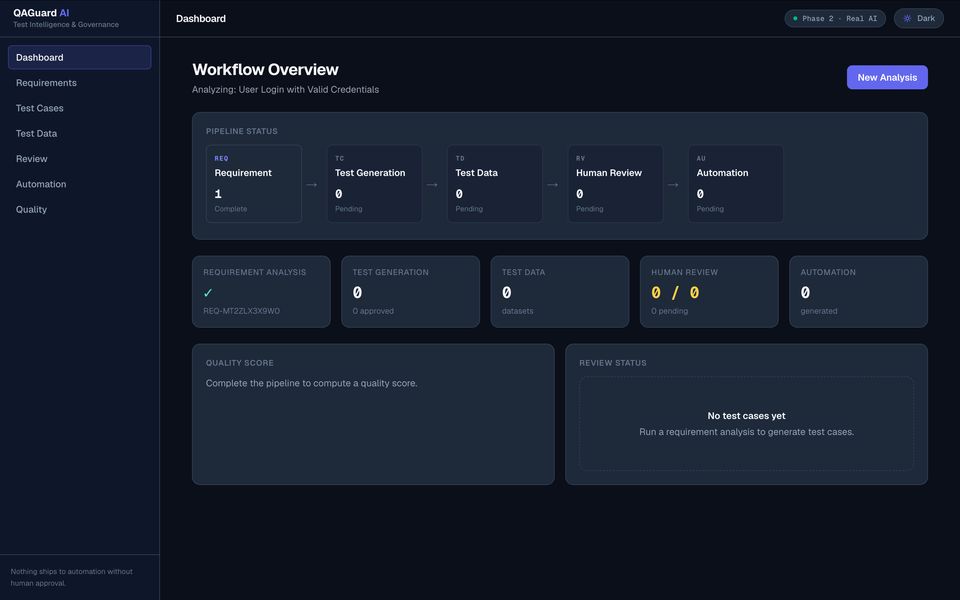Select Test Data in the sidebar
960x600 pixels.
click(80, 133)
